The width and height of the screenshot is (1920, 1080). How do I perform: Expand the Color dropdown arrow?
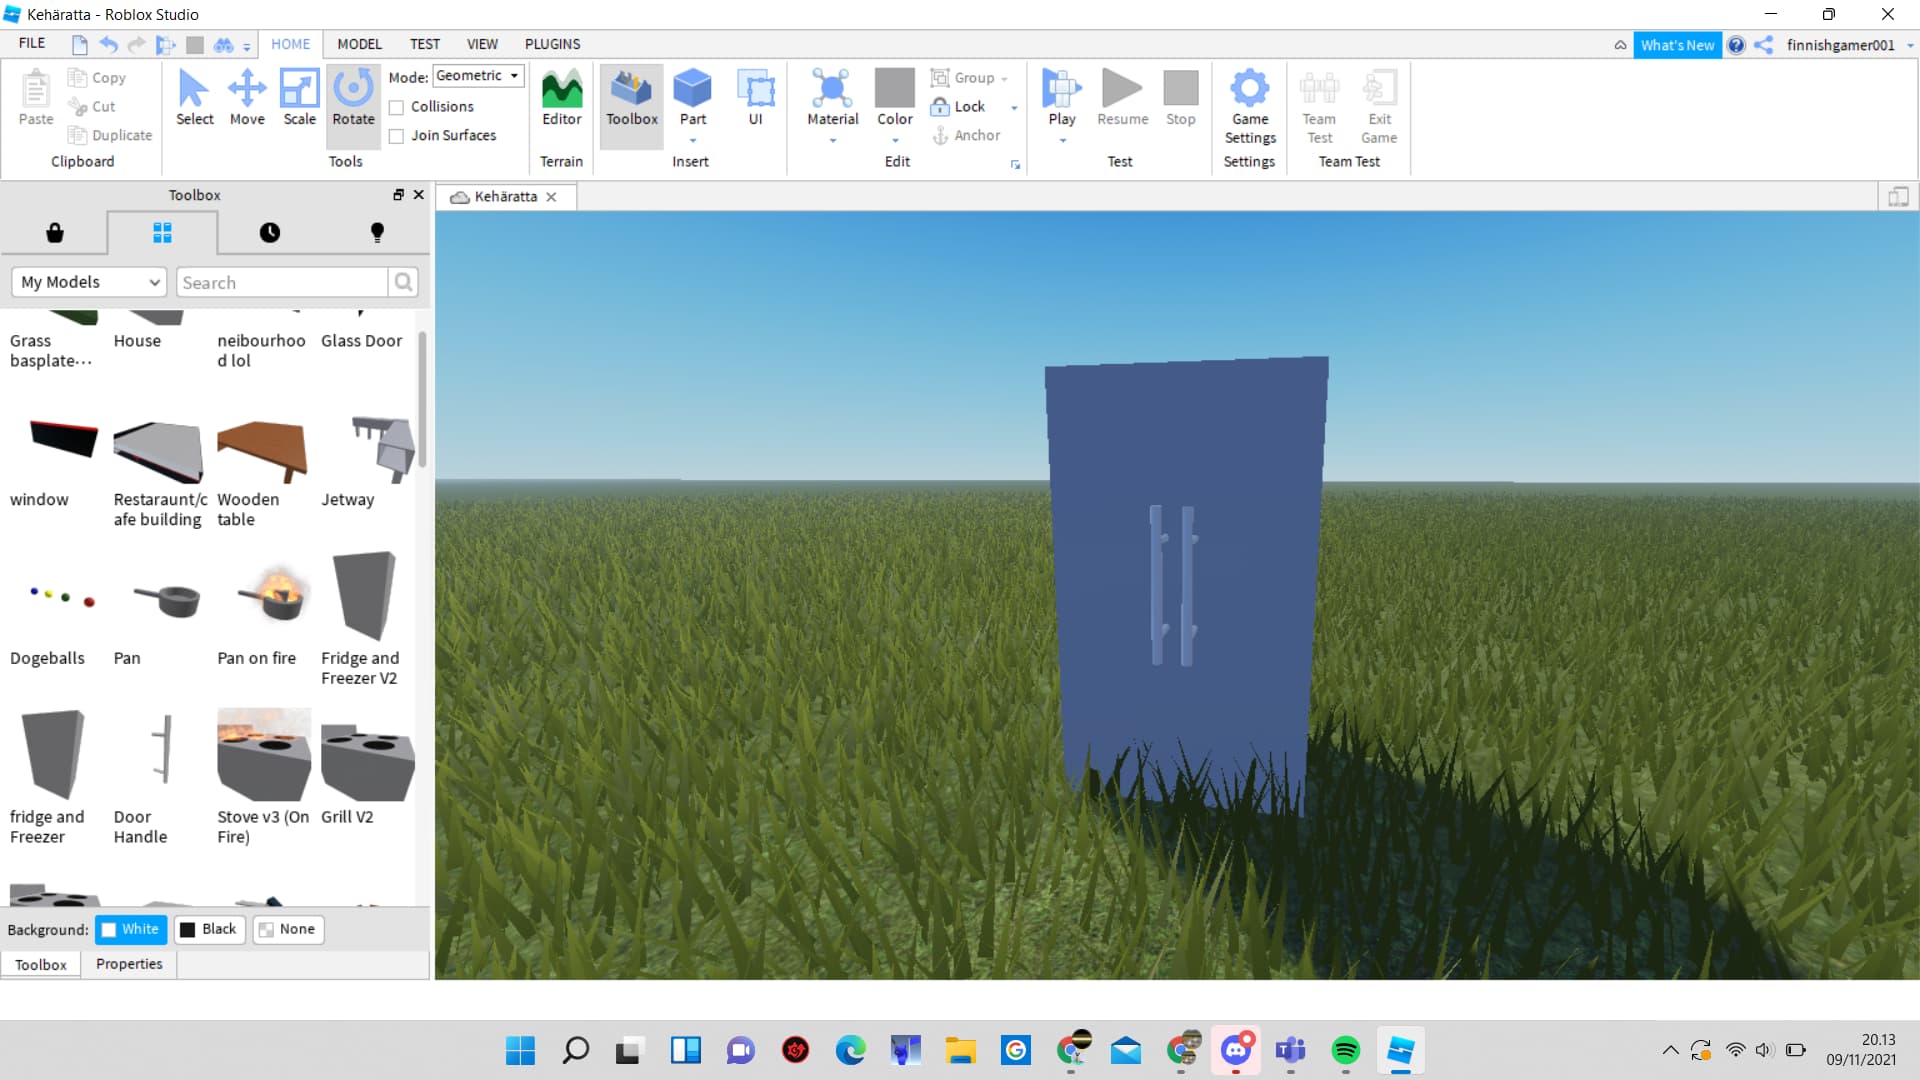[x=895, y=140]
